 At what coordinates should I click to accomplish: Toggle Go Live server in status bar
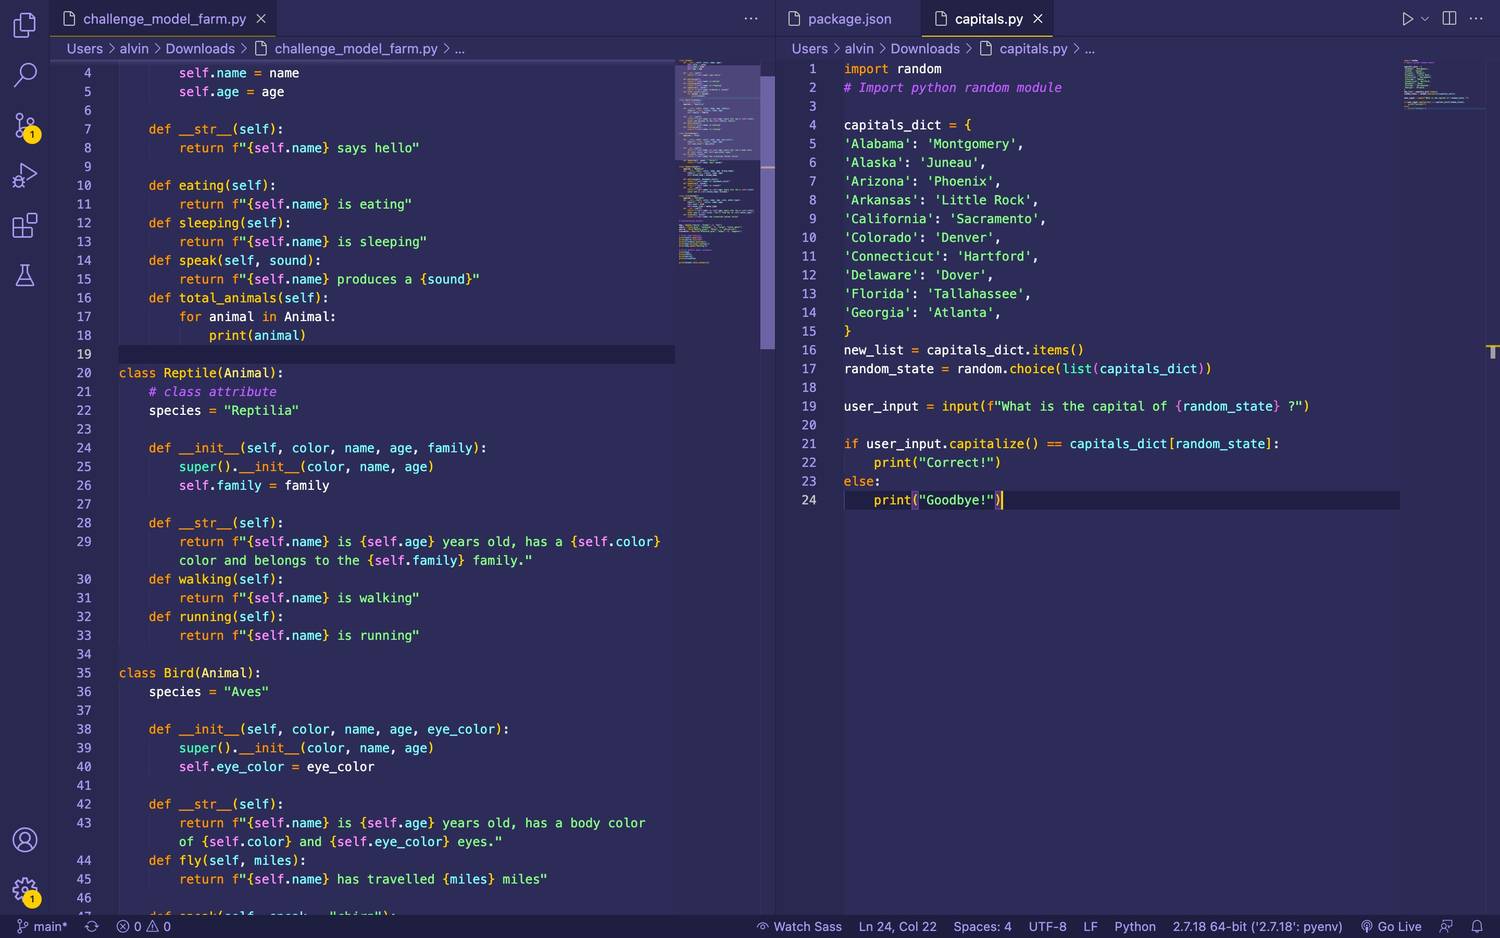tap(1391, 926)
